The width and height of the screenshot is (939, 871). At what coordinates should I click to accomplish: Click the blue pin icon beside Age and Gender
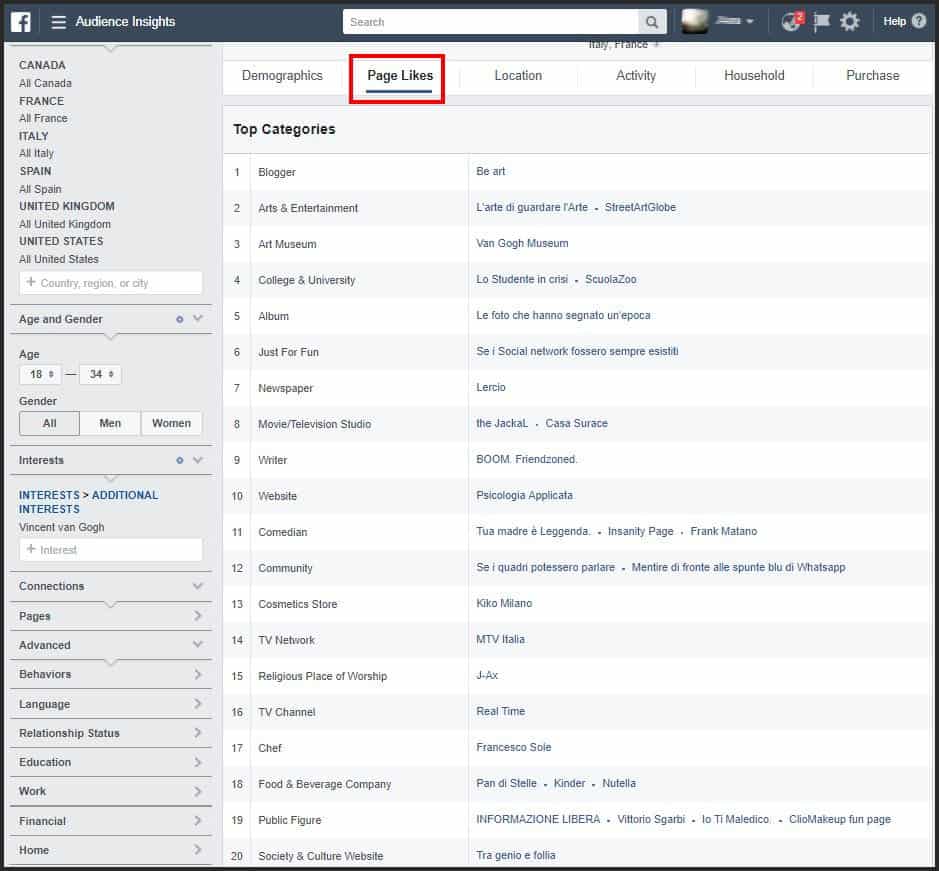179,319
